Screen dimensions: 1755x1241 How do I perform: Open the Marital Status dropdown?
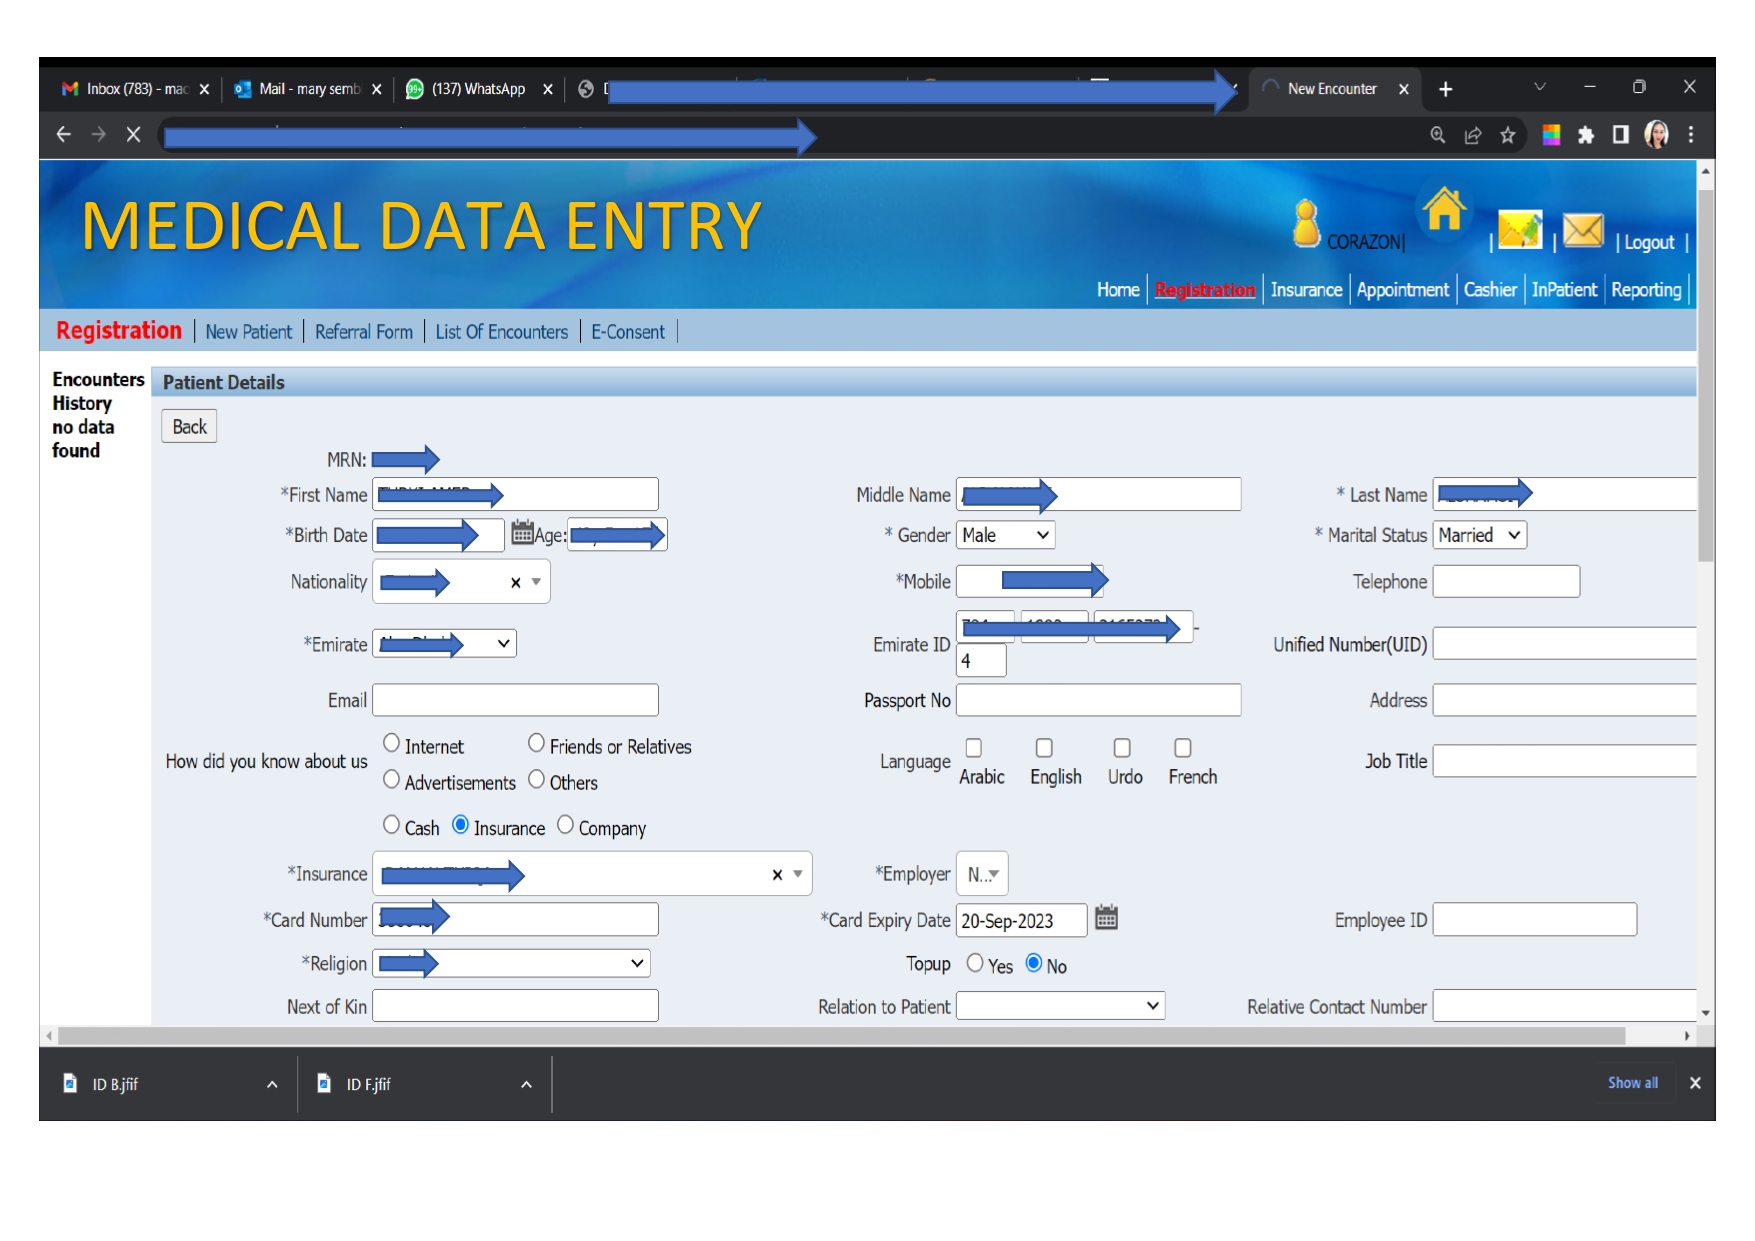tap(1480, 535)
